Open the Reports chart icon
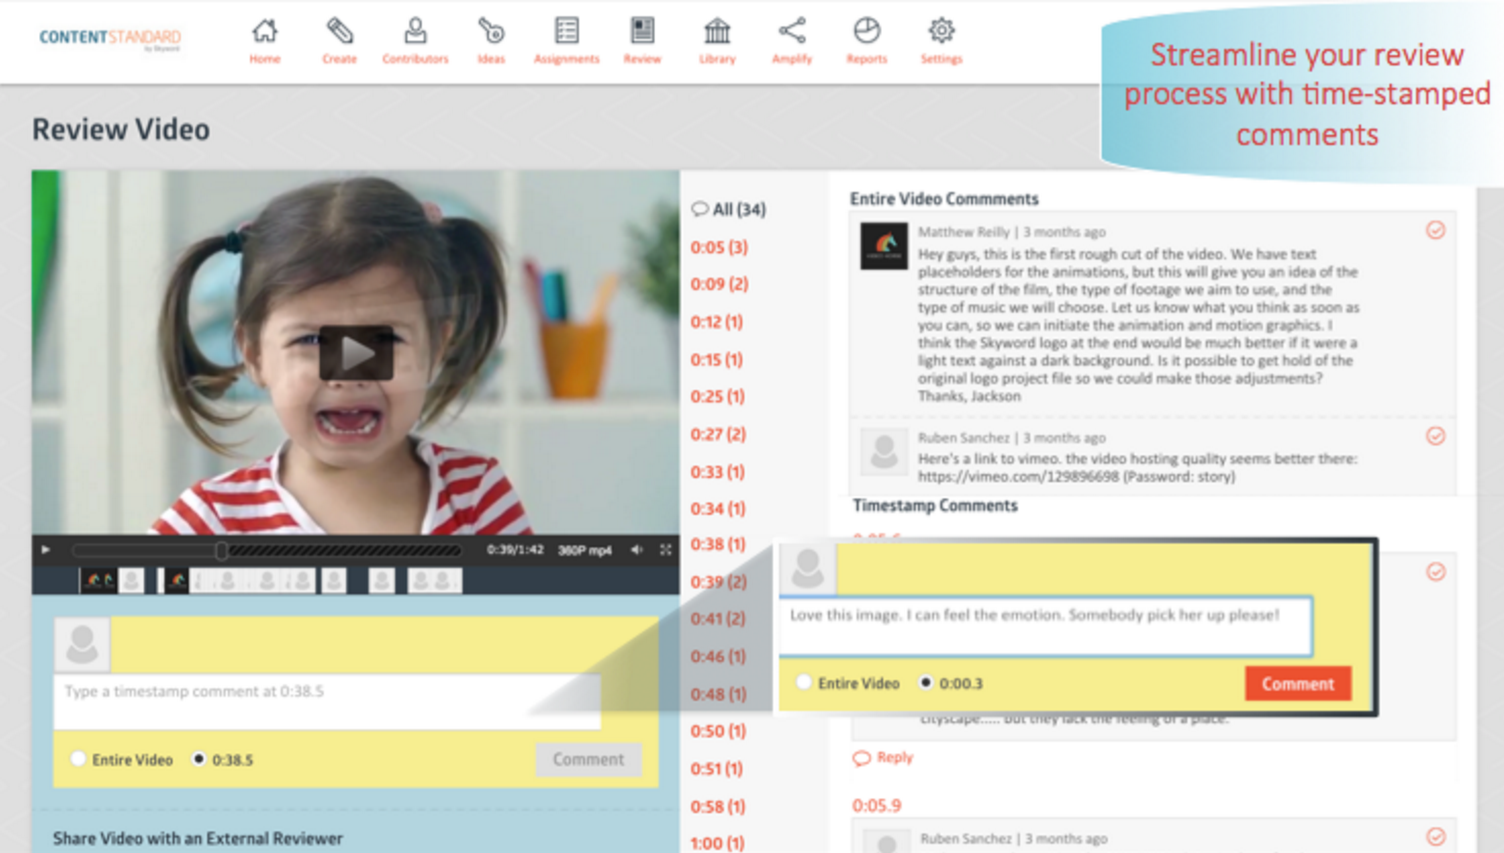 click(x=867, y=31)
